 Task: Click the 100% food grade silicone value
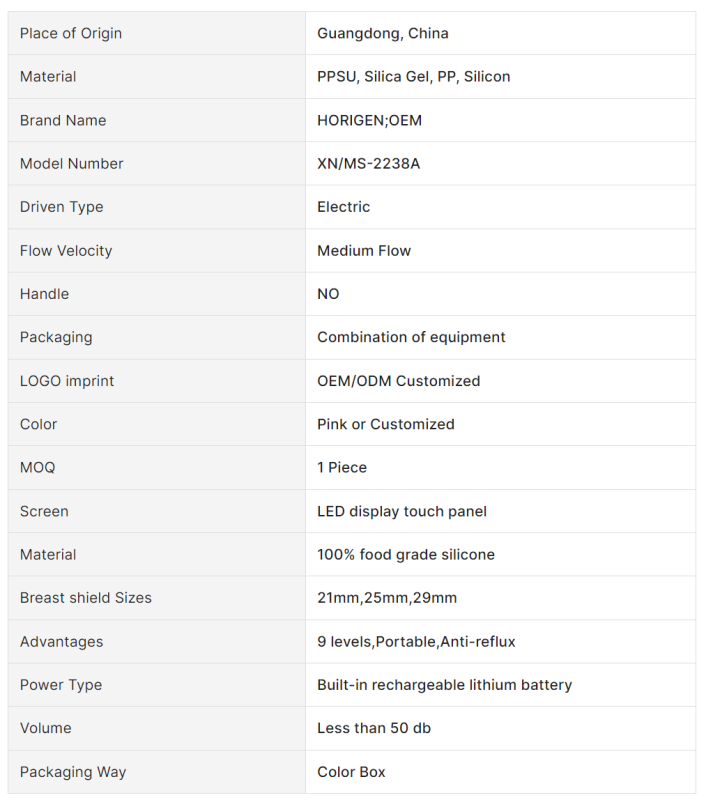pyautogui.click(x=406, y=555)
